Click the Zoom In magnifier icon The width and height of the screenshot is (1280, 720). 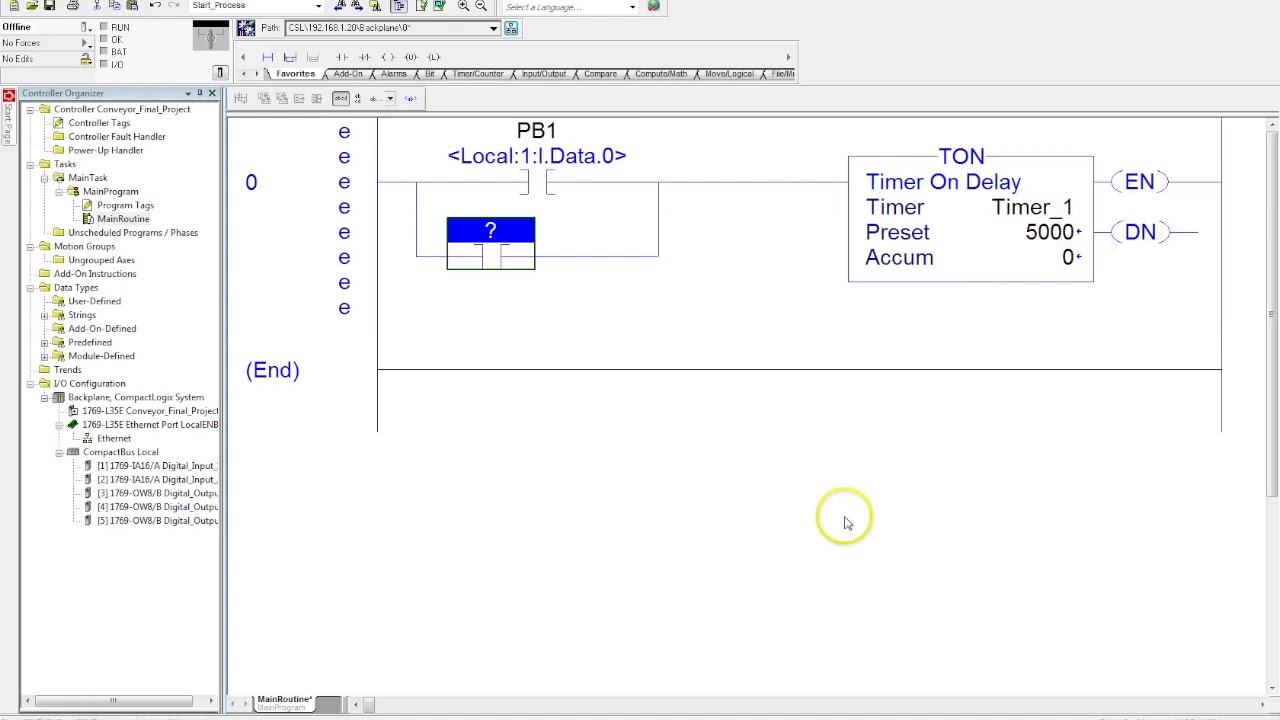click(463, 6)
